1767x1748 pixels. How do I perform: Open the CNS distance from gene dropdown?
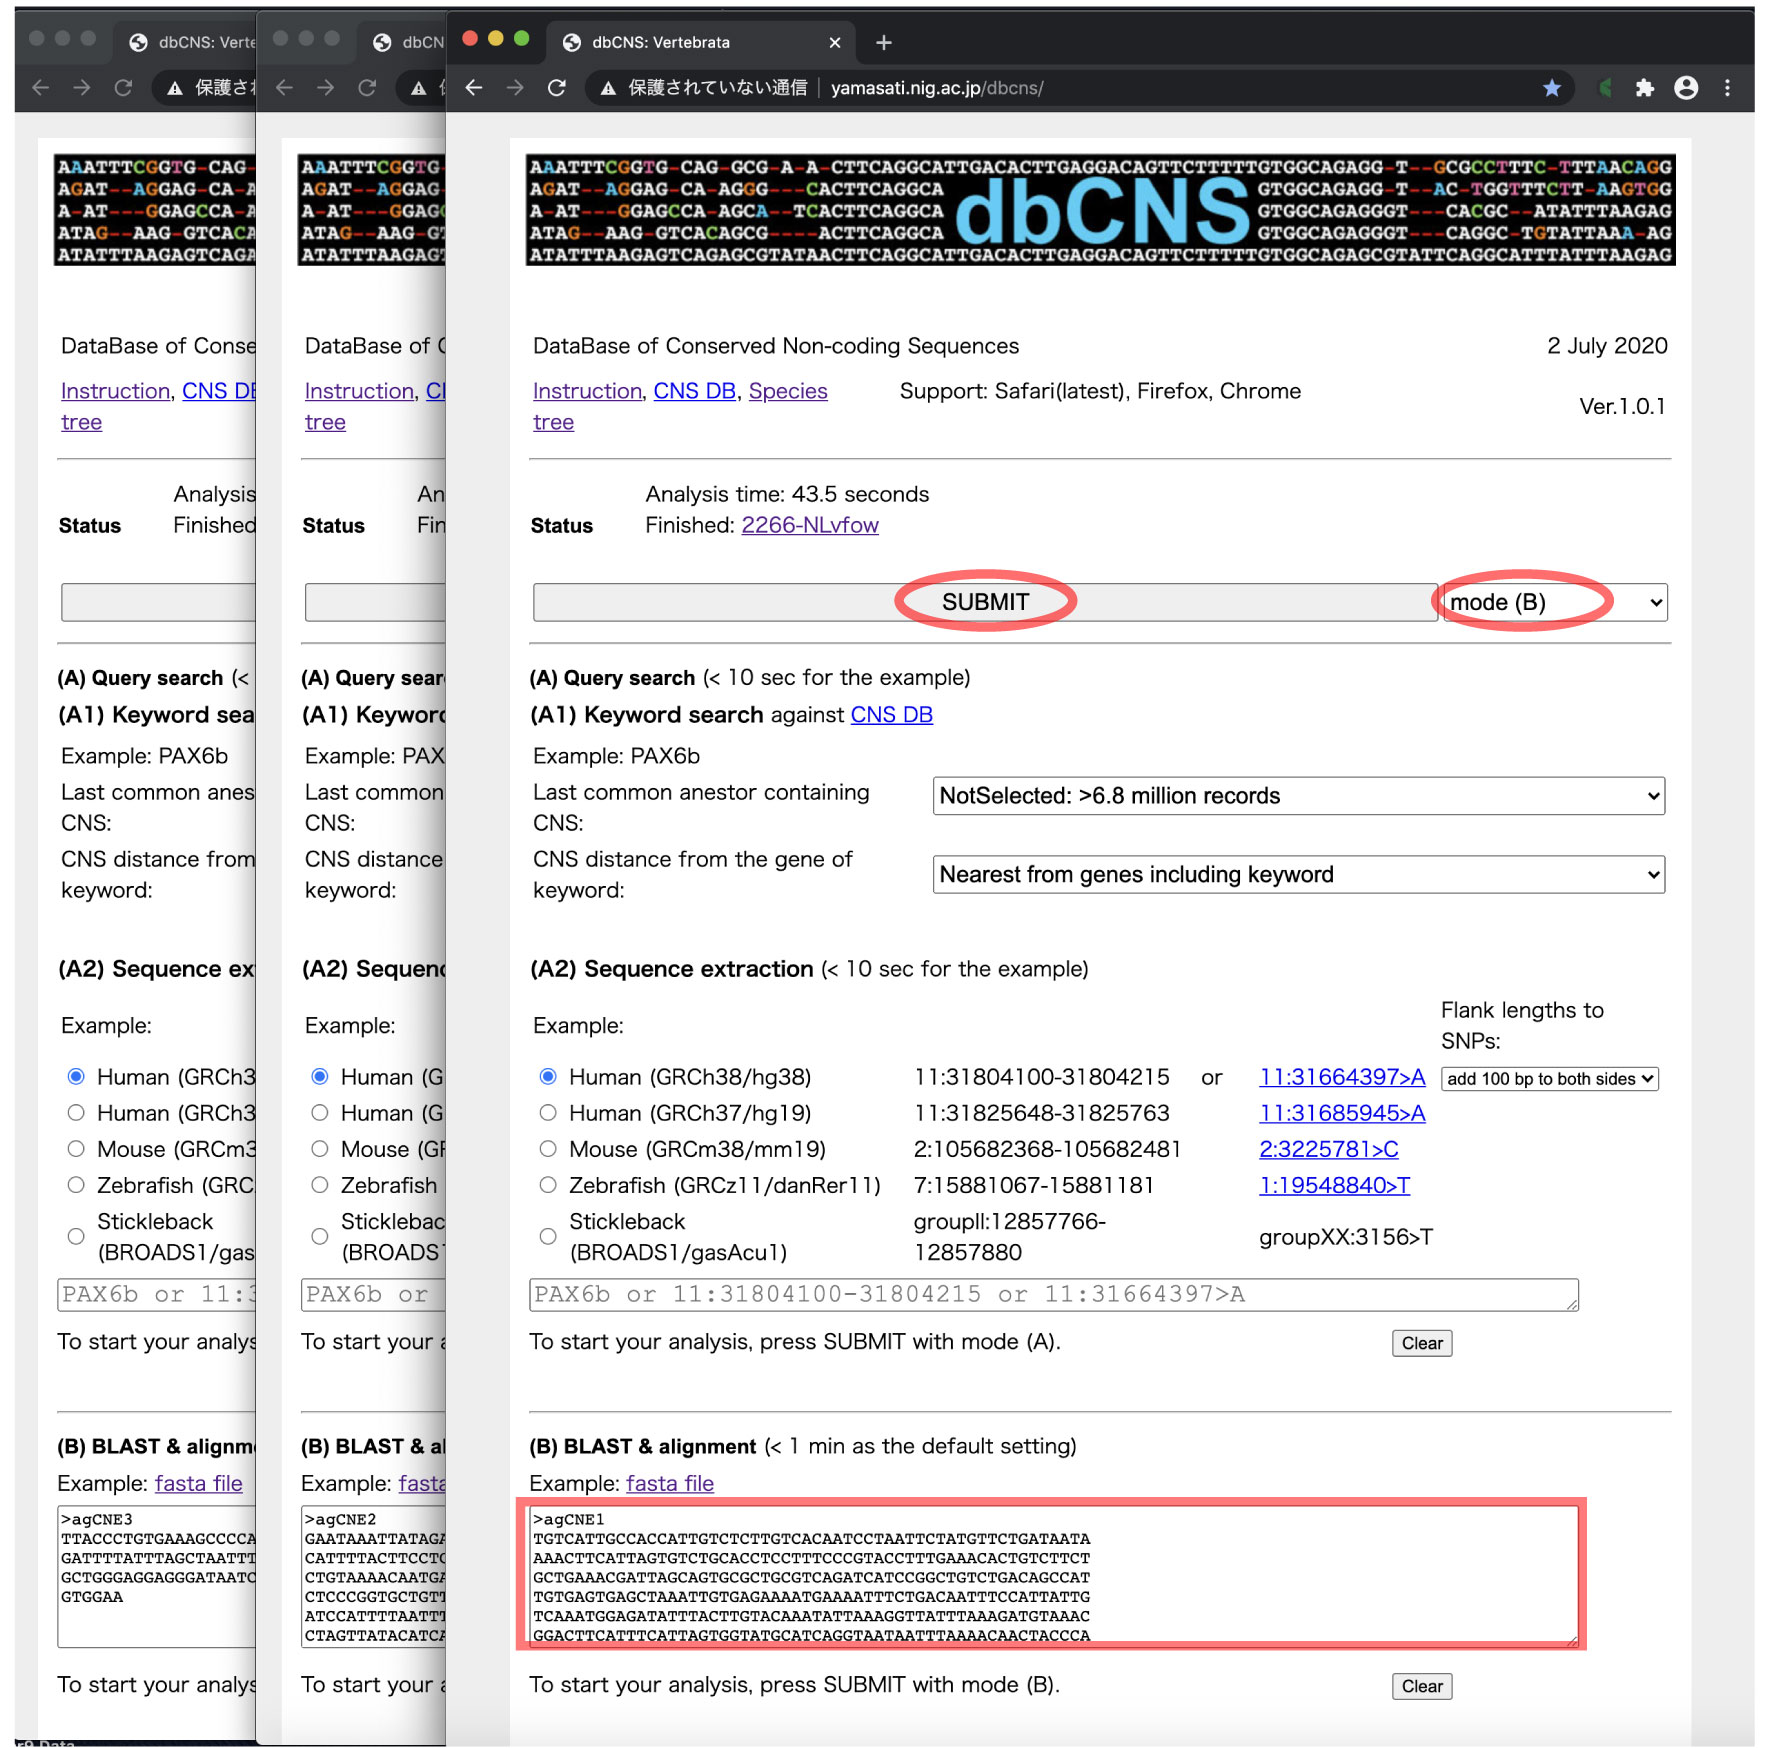(1298, 875)
